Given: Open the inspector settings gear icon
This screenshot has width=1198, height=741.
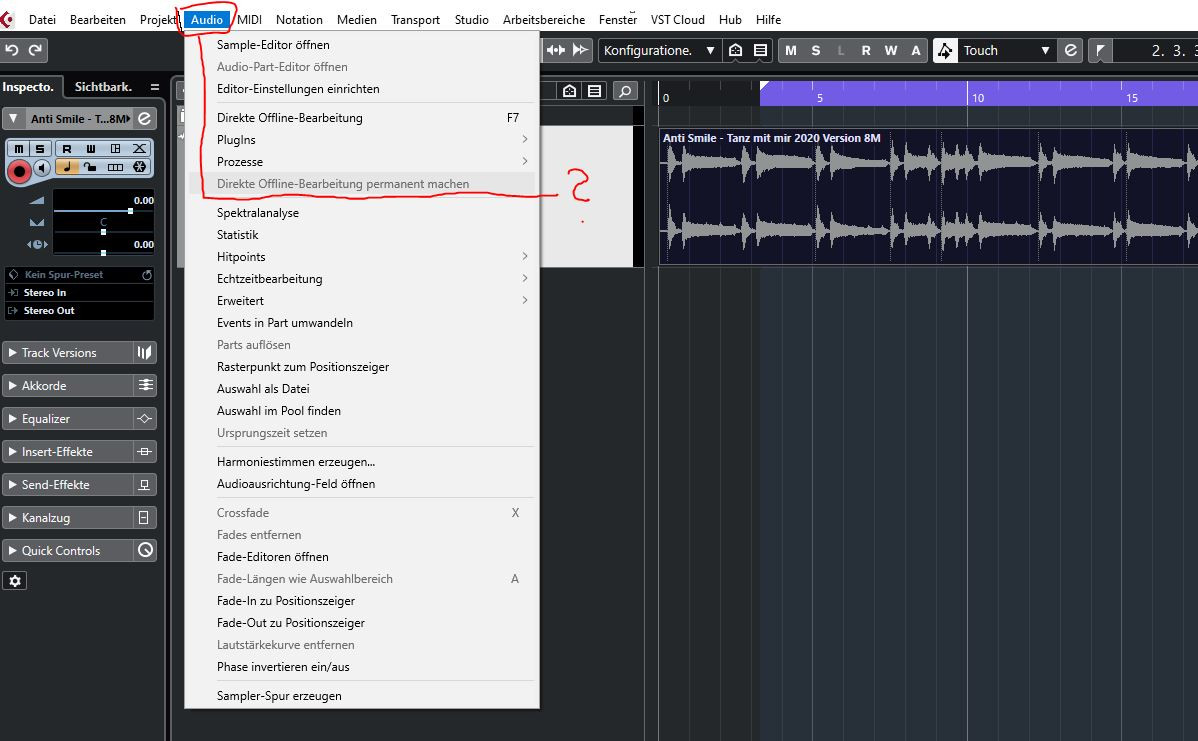Looking at the screenshot, I should (x=15, y=581).
